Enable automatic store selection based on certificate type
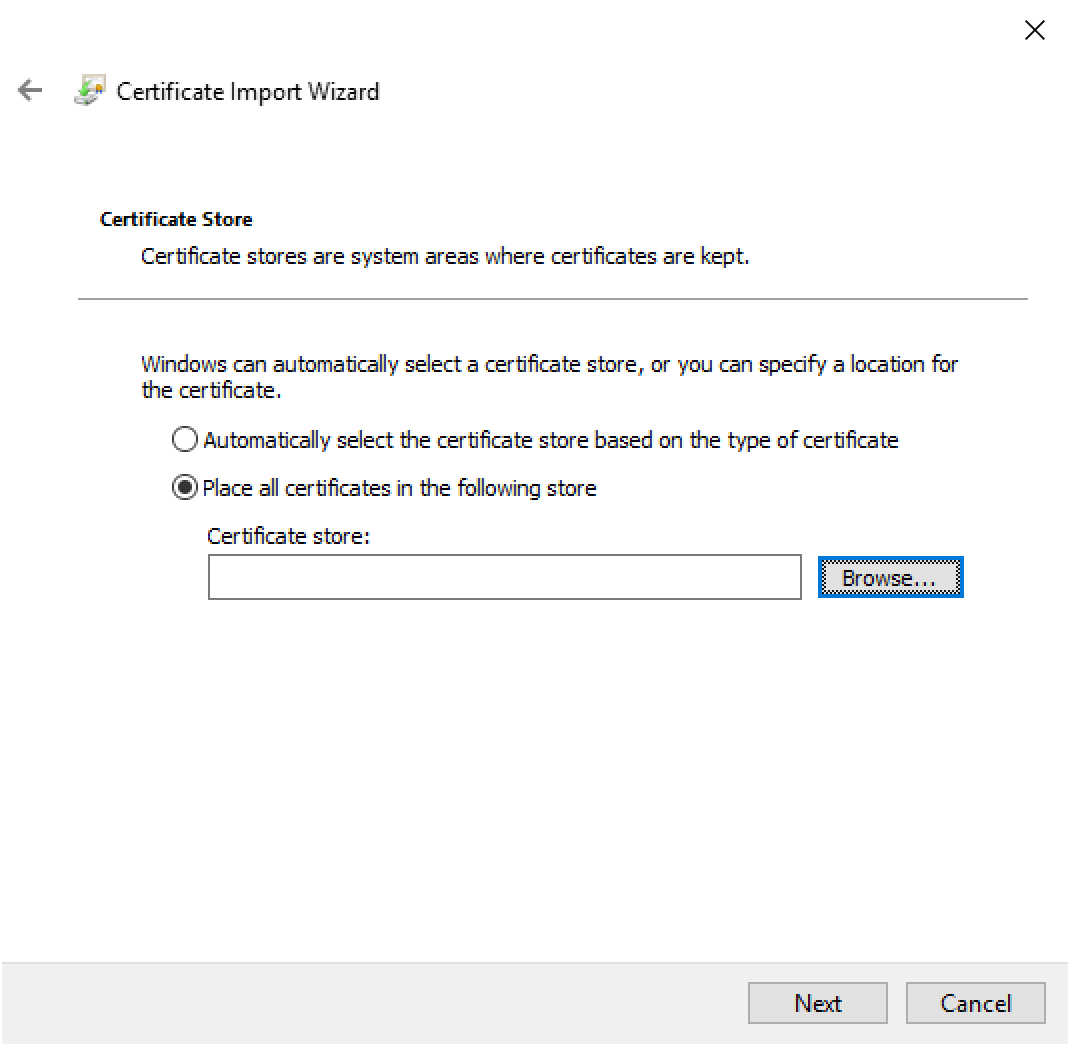Viewport: 1070px width, 1046px height. [184, 439]
